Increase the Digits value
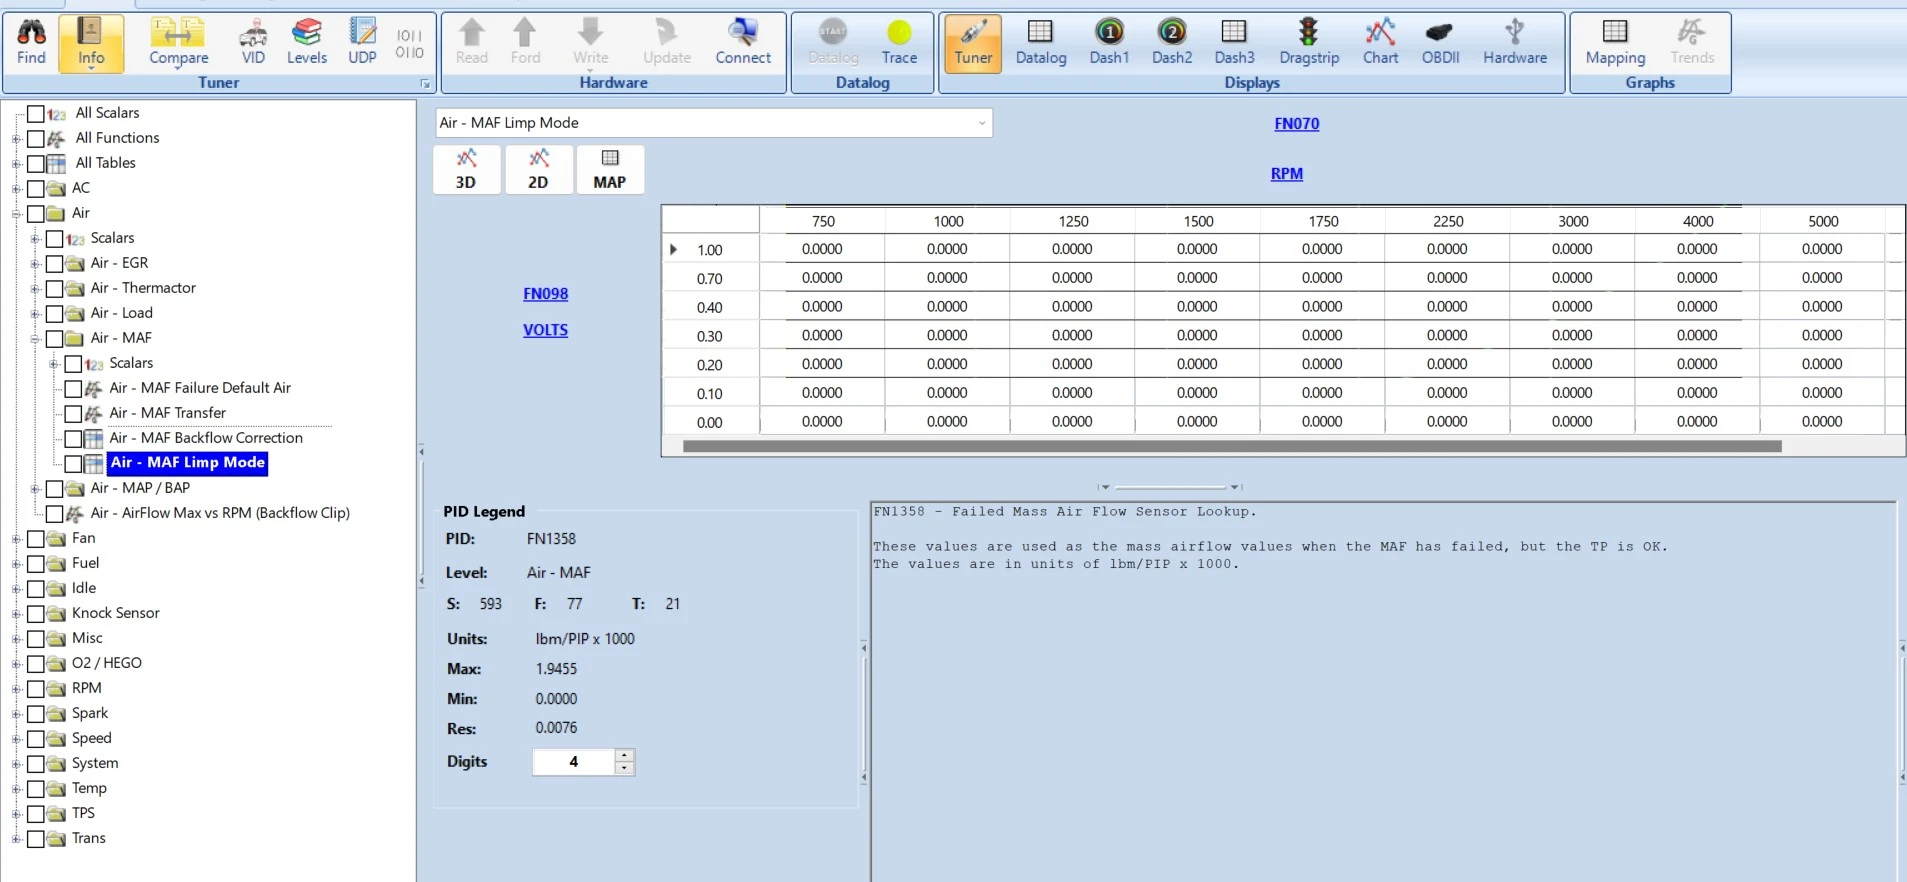Screen dimensions: 1907x882 point(625,756)
